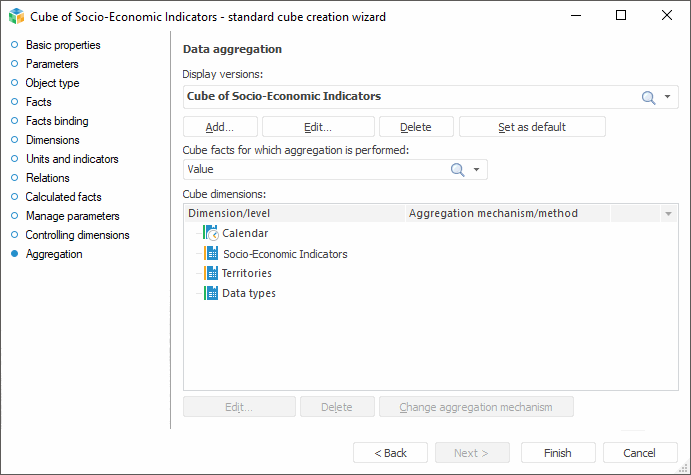Screen dimensions: 691x475
Task: Click the Socio-Economic Indicators dimension icon
Action: 210,253
